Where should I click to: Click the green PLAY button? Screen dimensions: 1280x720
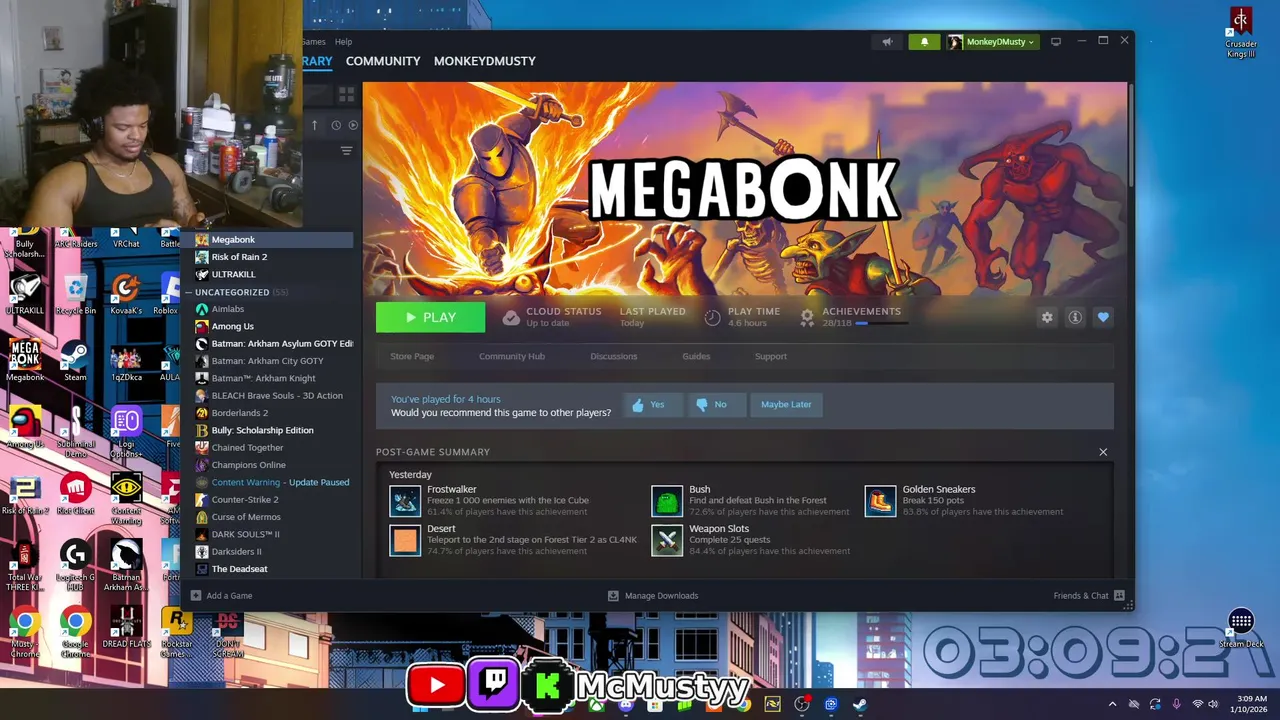(x=431, y=317)
